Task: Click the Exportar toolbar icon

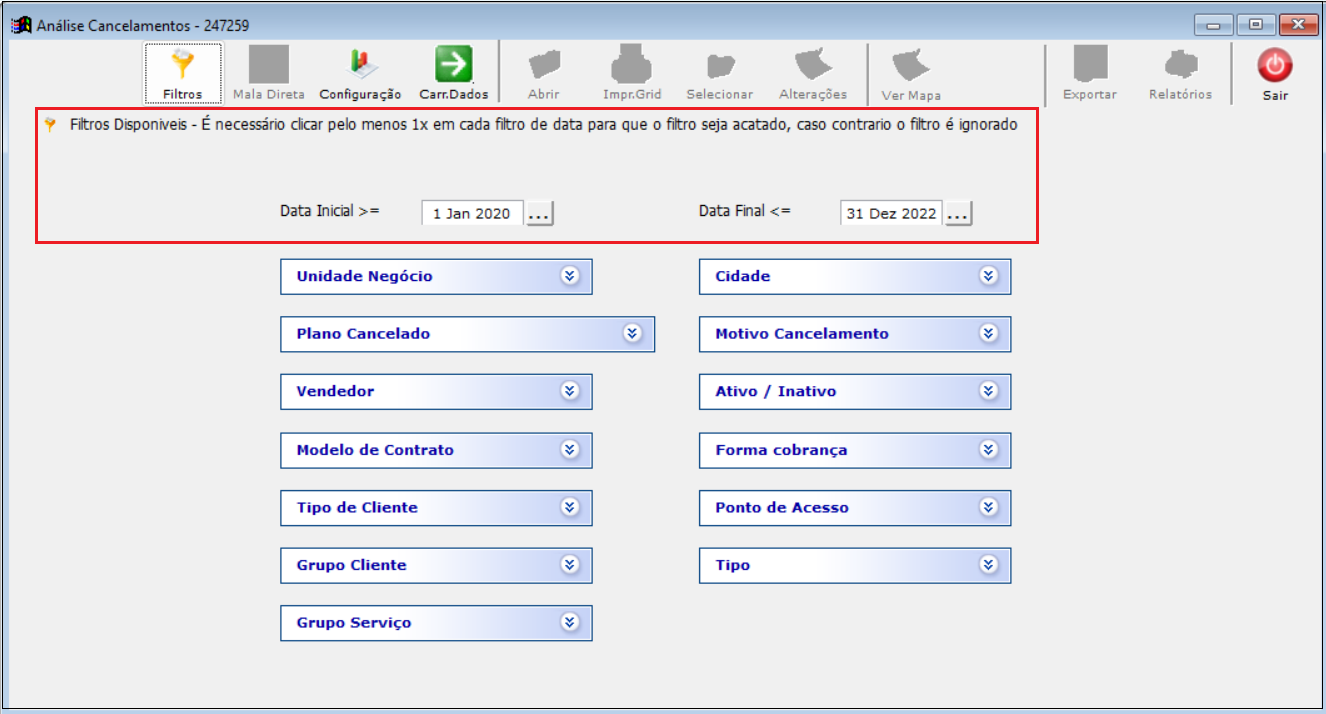Action: click(x=1089, y=66)
